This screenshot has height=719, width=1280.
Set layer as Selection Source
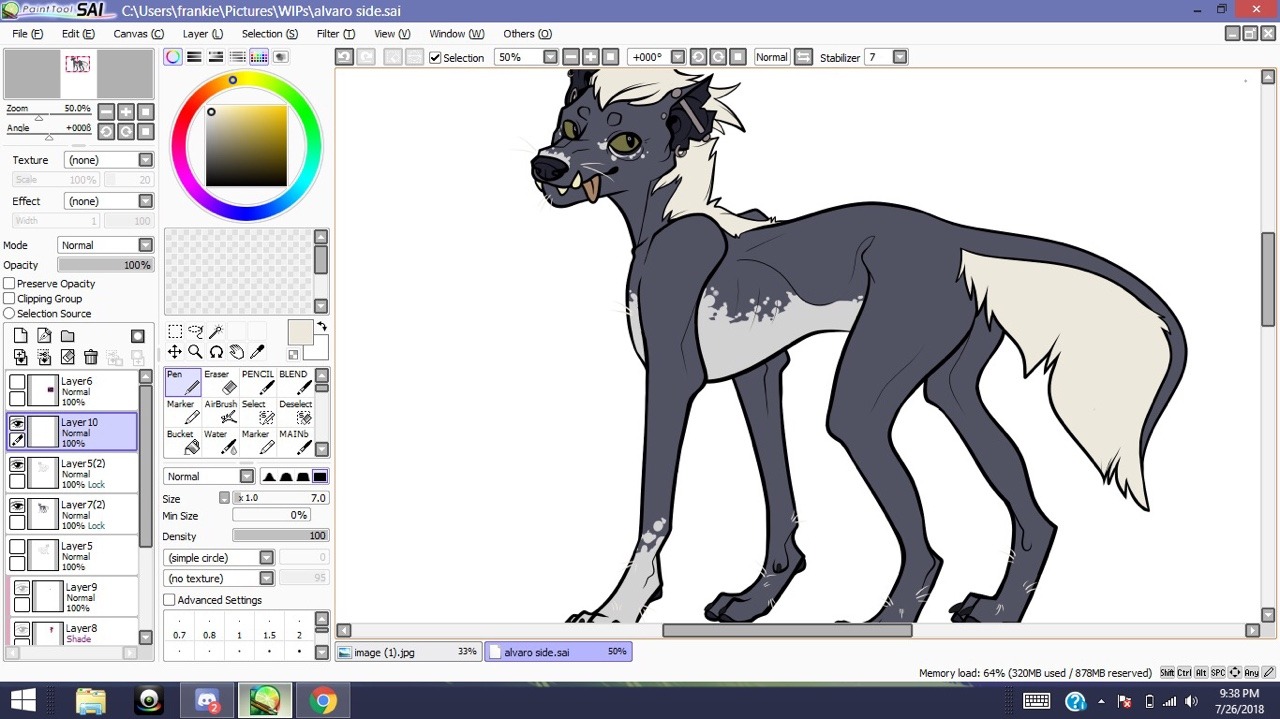(10, 313)
